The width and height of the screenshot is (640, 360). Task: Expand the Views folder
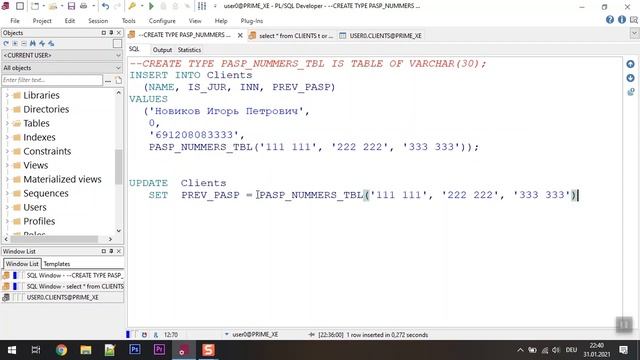point(7,165)
